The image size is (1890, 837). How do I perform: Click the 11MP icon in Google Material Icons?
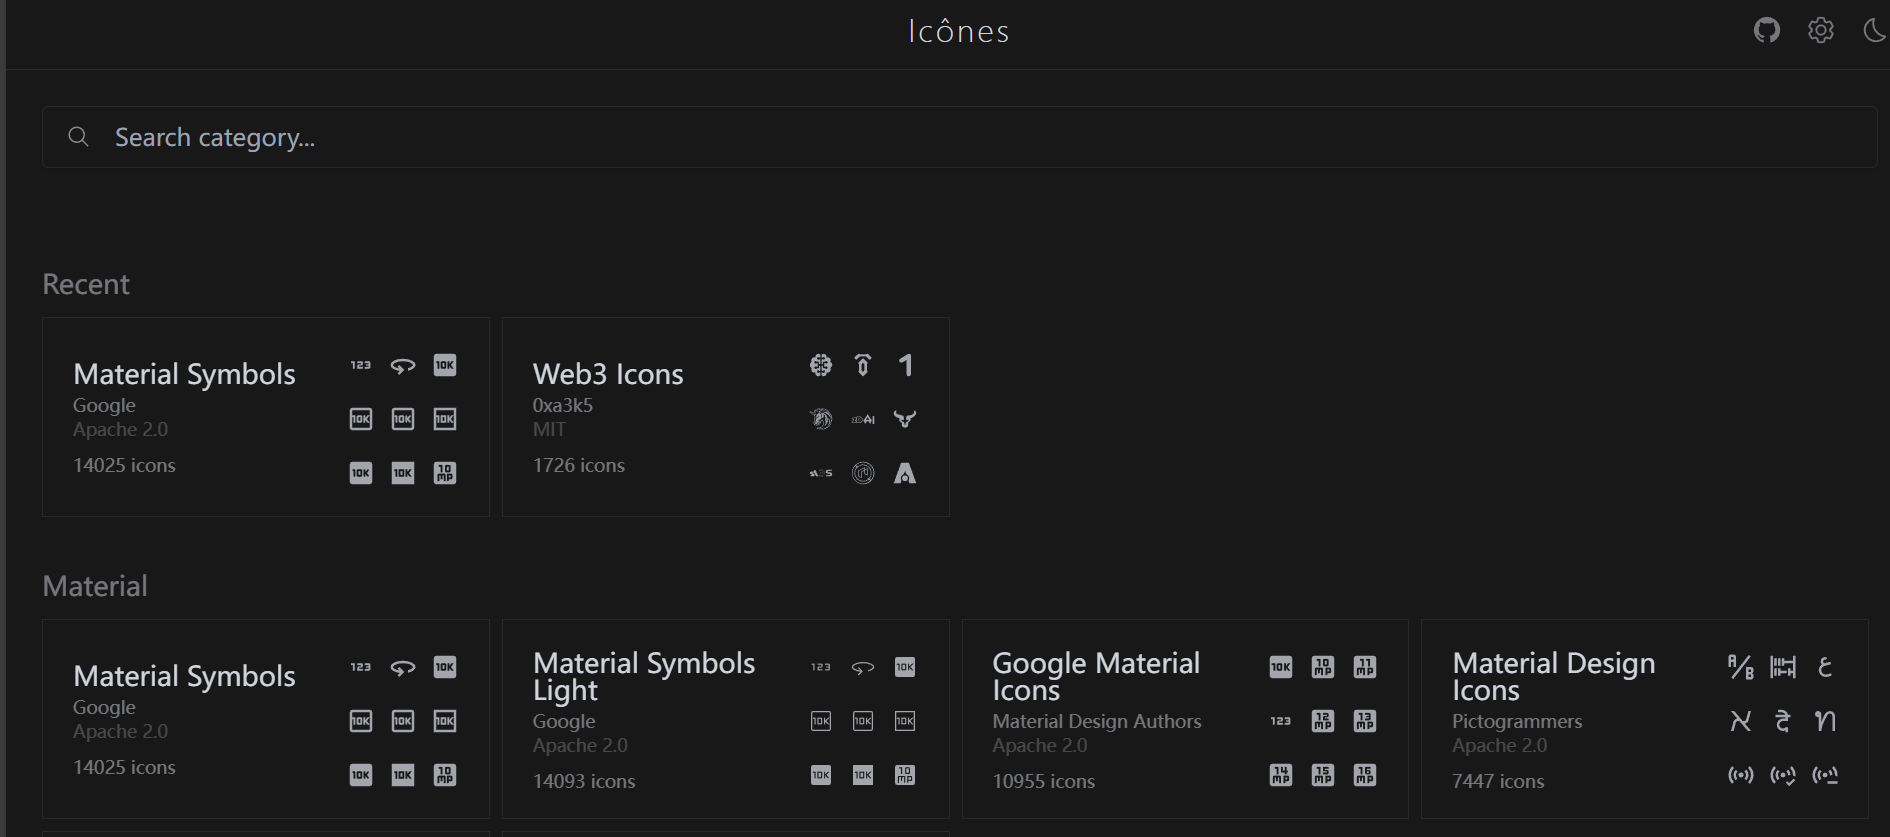point(1365,667)
